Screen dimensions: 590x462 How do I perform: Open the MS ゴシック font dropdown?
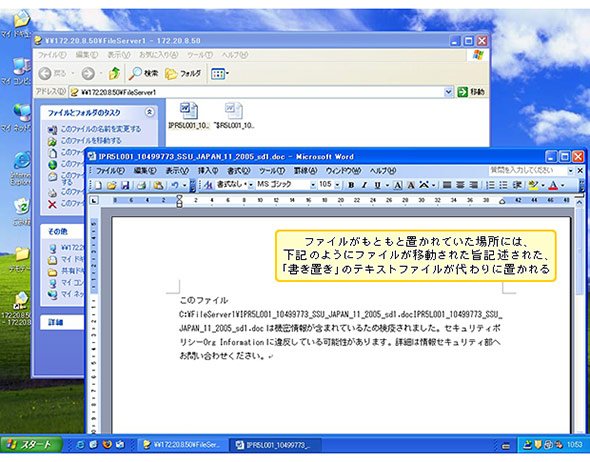(313, 185)
